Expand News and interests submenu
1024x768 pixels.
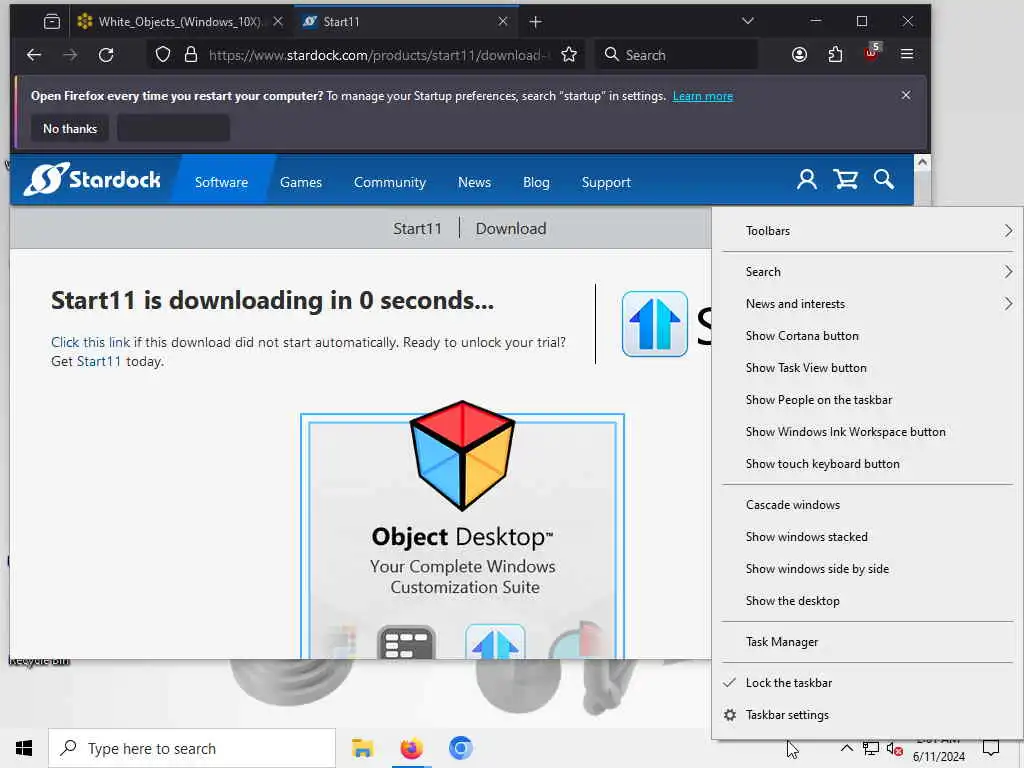point(867,304)
